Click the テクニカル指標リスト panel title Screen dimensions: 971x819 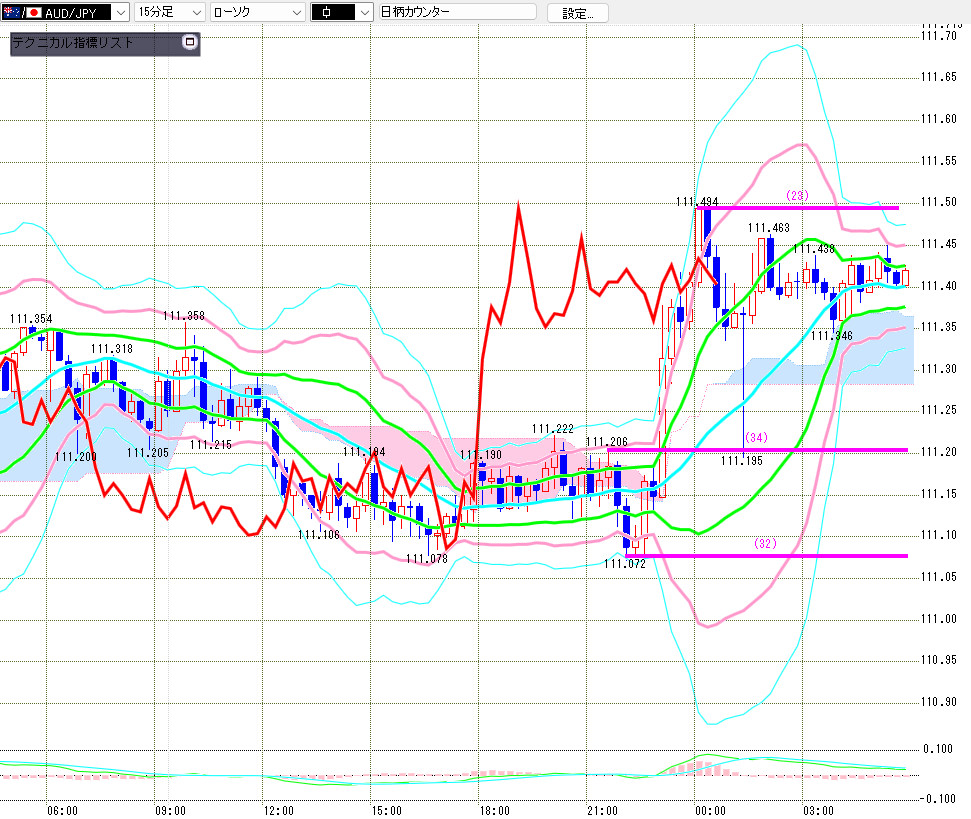tap(73, 43)
